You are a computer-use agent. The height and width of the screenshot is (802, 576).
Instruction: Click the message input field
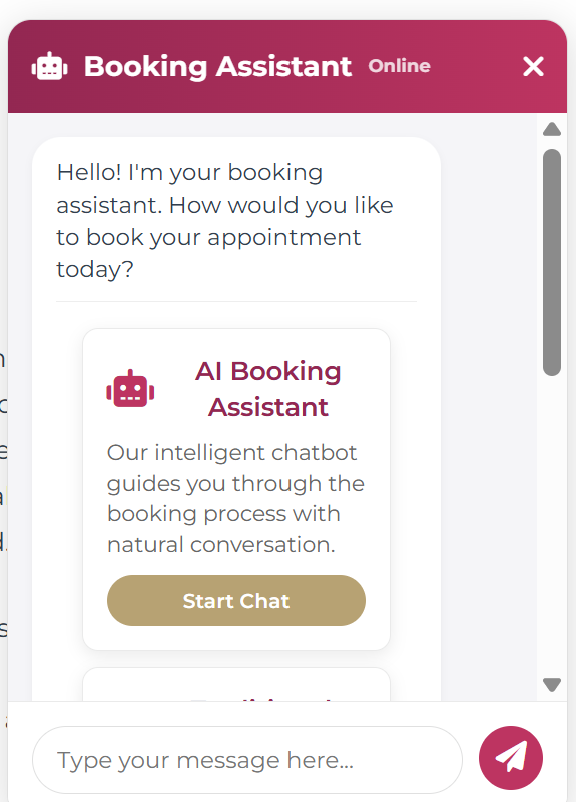246,759
